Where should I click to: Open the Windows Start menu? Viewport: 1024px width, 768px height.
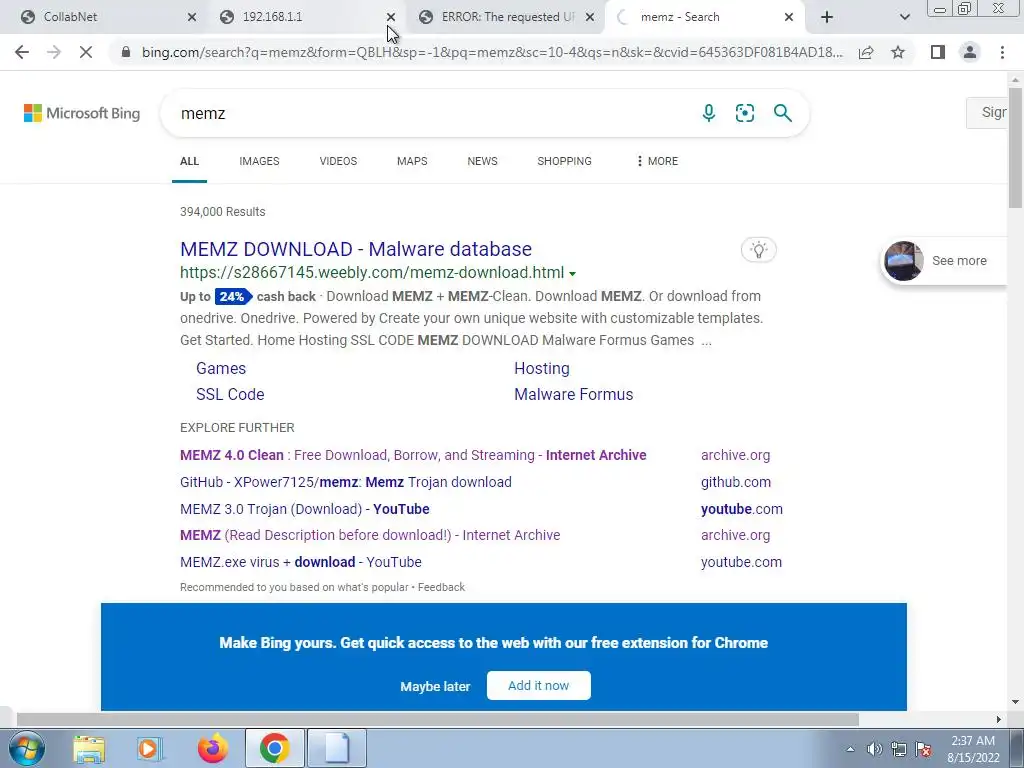point(27,748)
